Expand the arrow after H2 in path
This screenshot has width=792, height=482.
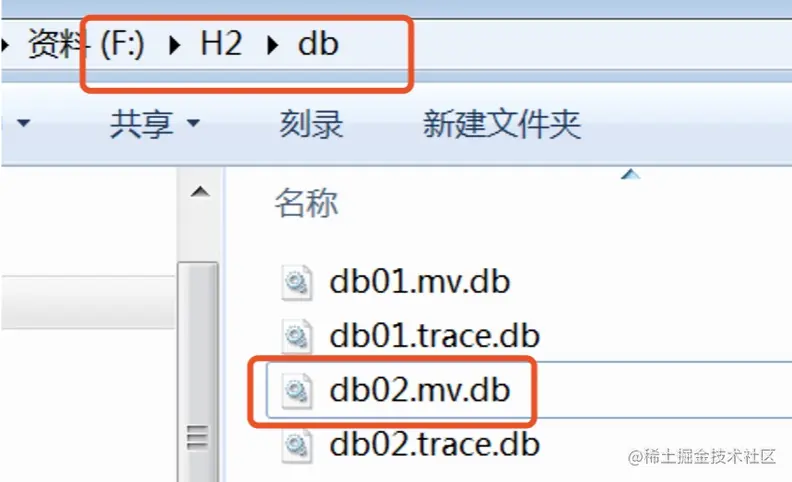coord(273,45)
